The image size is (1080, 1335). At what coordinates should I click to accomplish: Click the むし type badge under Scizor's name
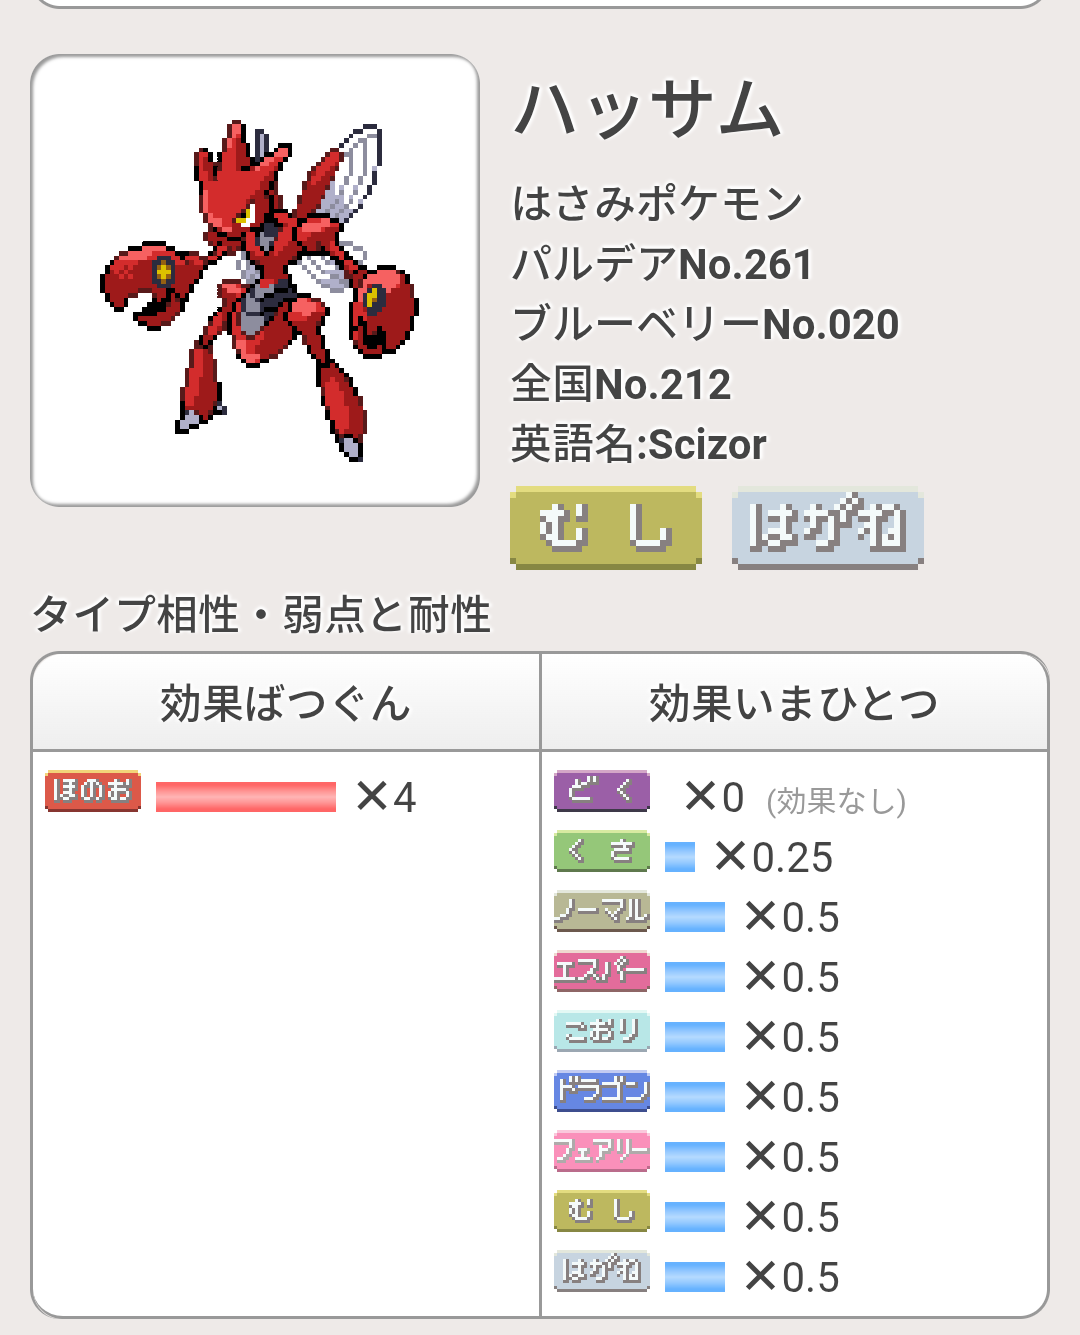605,527
